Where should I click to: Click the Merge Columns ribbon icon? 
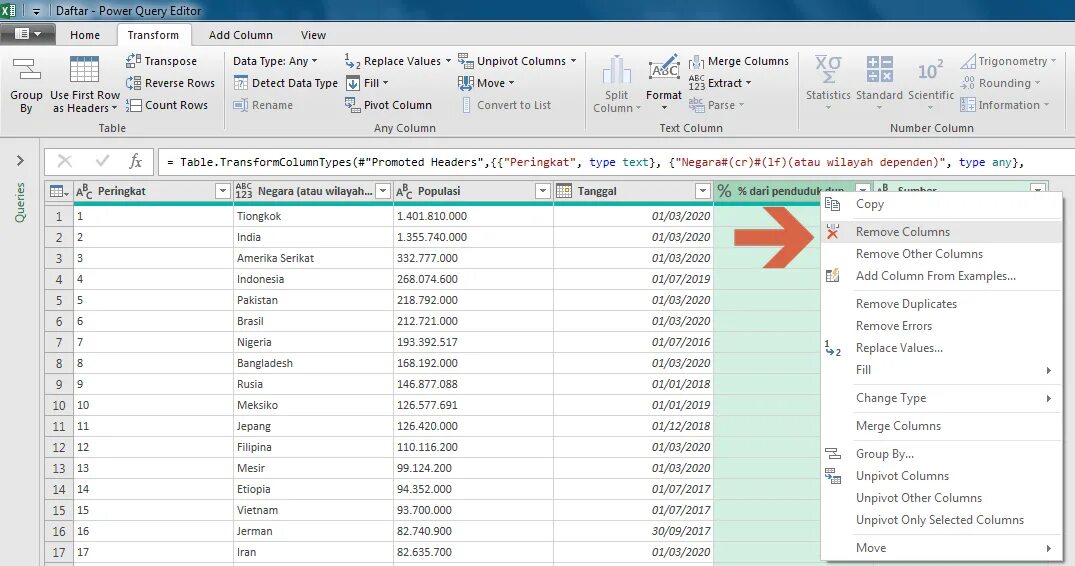(697, 61)
